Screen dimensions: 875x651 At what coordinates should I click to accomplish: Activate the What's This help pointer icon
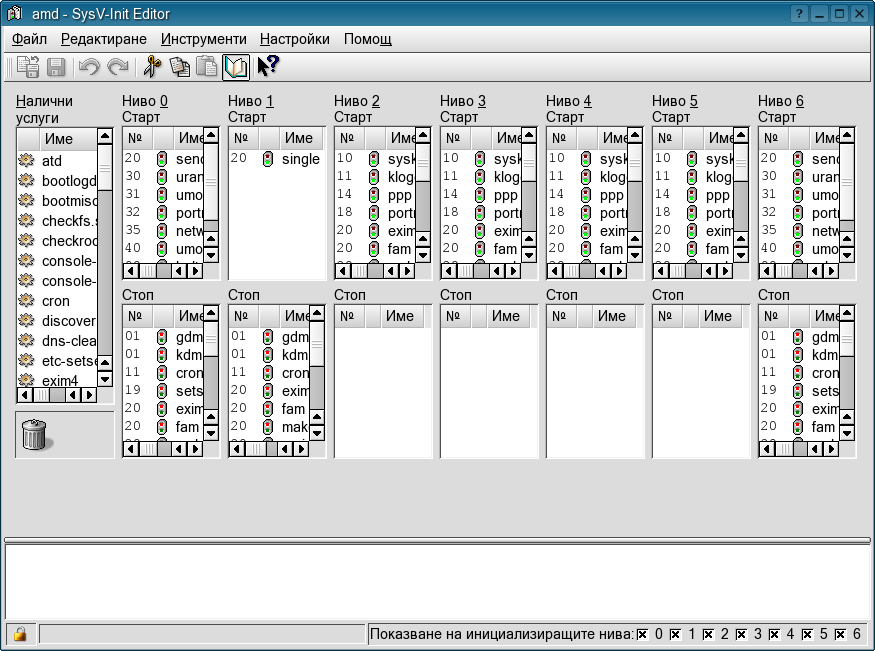click(267, 67)
